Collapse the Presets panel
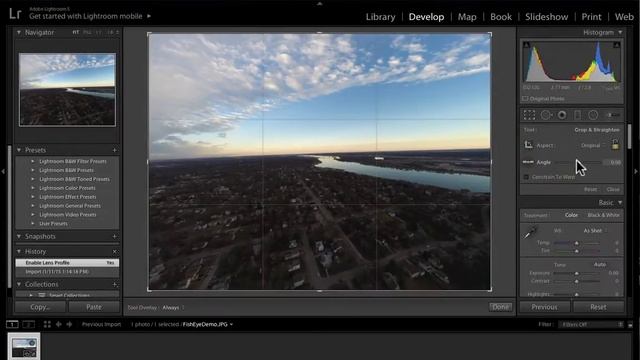 (19, 150)
